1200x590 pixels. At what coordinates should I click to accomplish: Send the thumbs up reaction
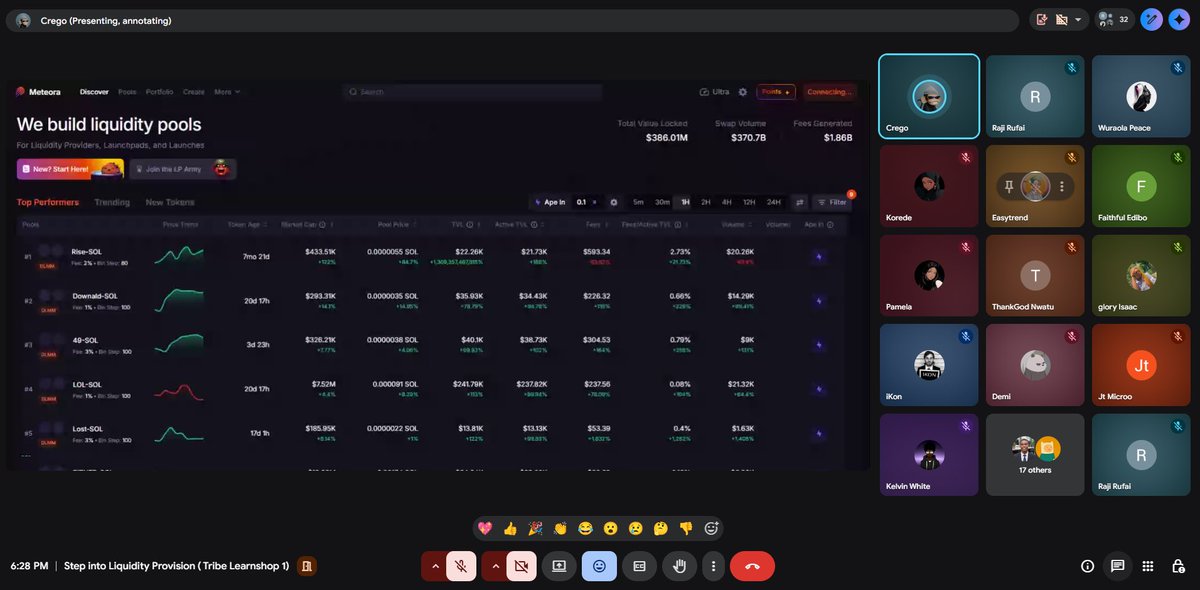point(511,528)
